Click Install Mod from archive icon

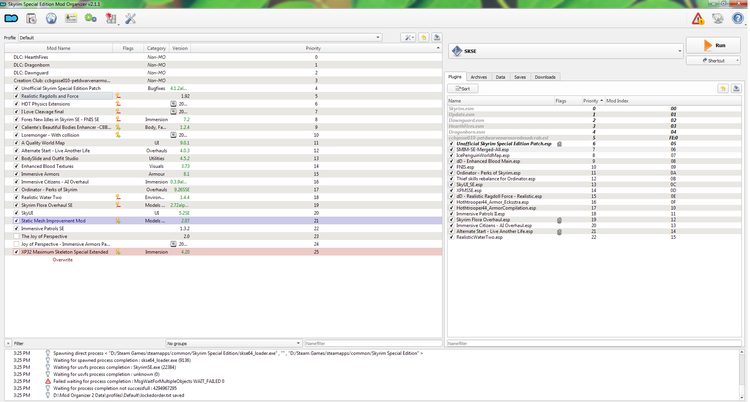[x=32, y=19]
